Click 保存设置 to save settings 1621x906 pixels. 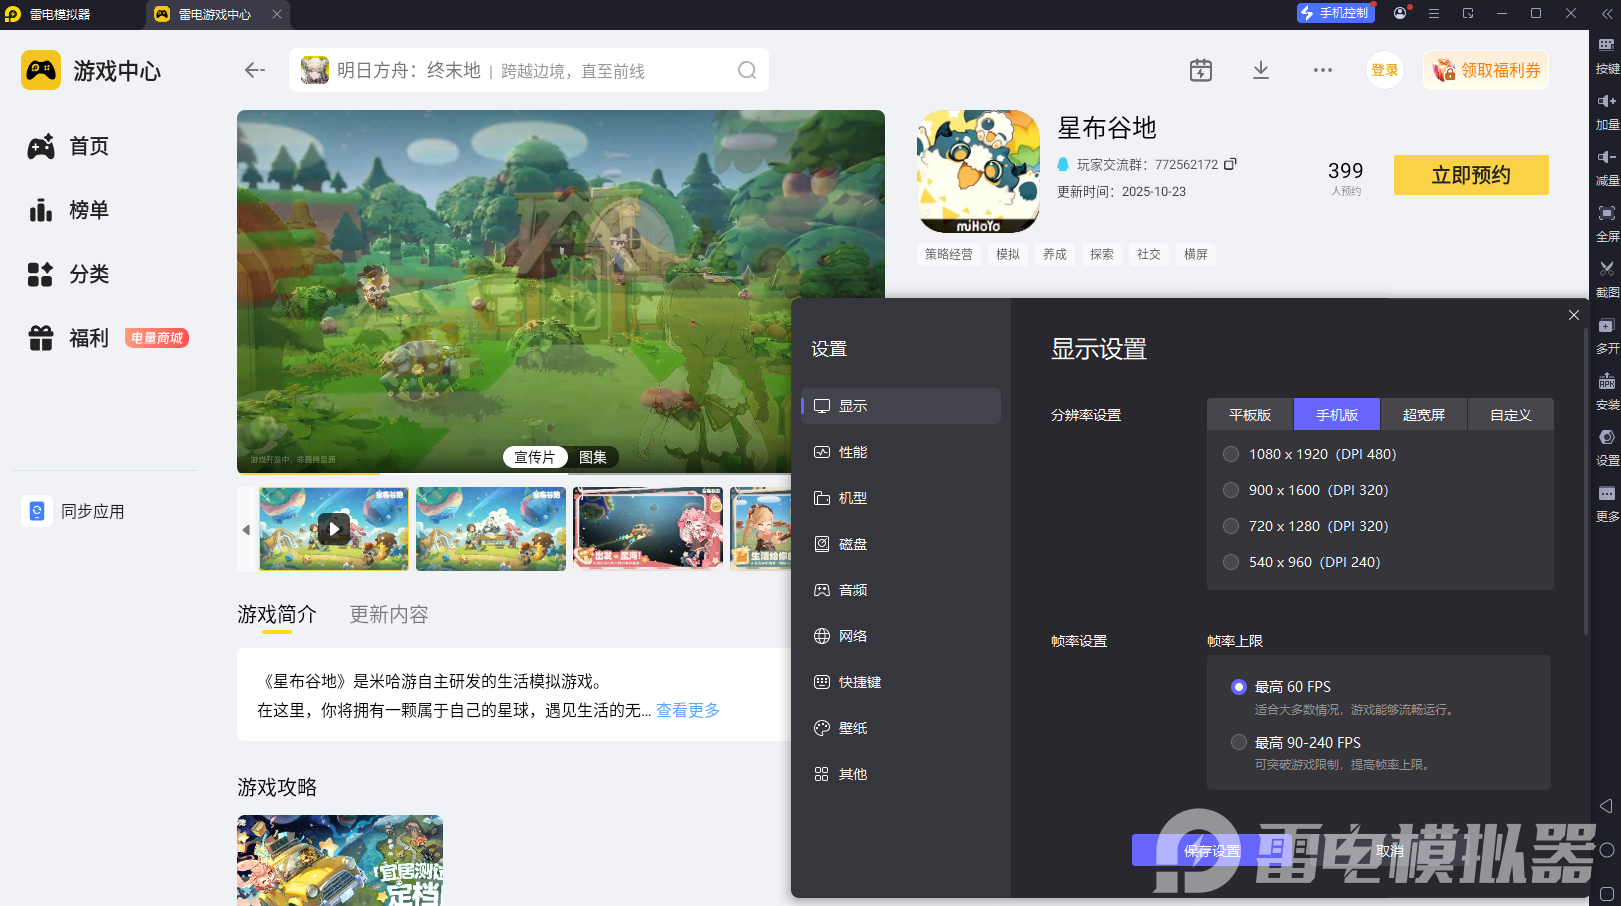[1212, 851]
